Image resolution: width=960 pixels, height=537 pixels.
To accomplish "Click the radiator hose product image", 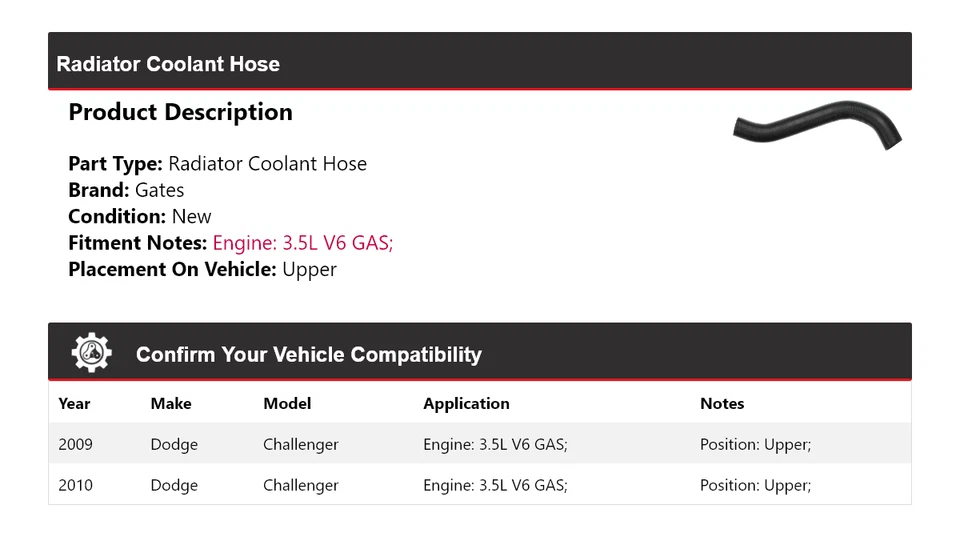I will click(x=817, y=124).
